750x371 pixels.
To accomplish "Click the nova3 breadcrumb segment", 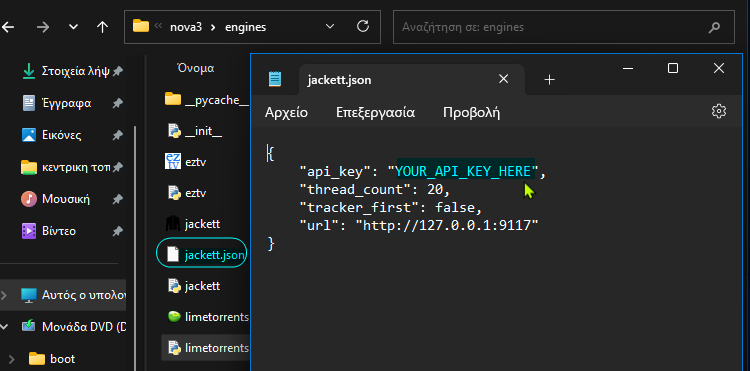I will [186, 27].
